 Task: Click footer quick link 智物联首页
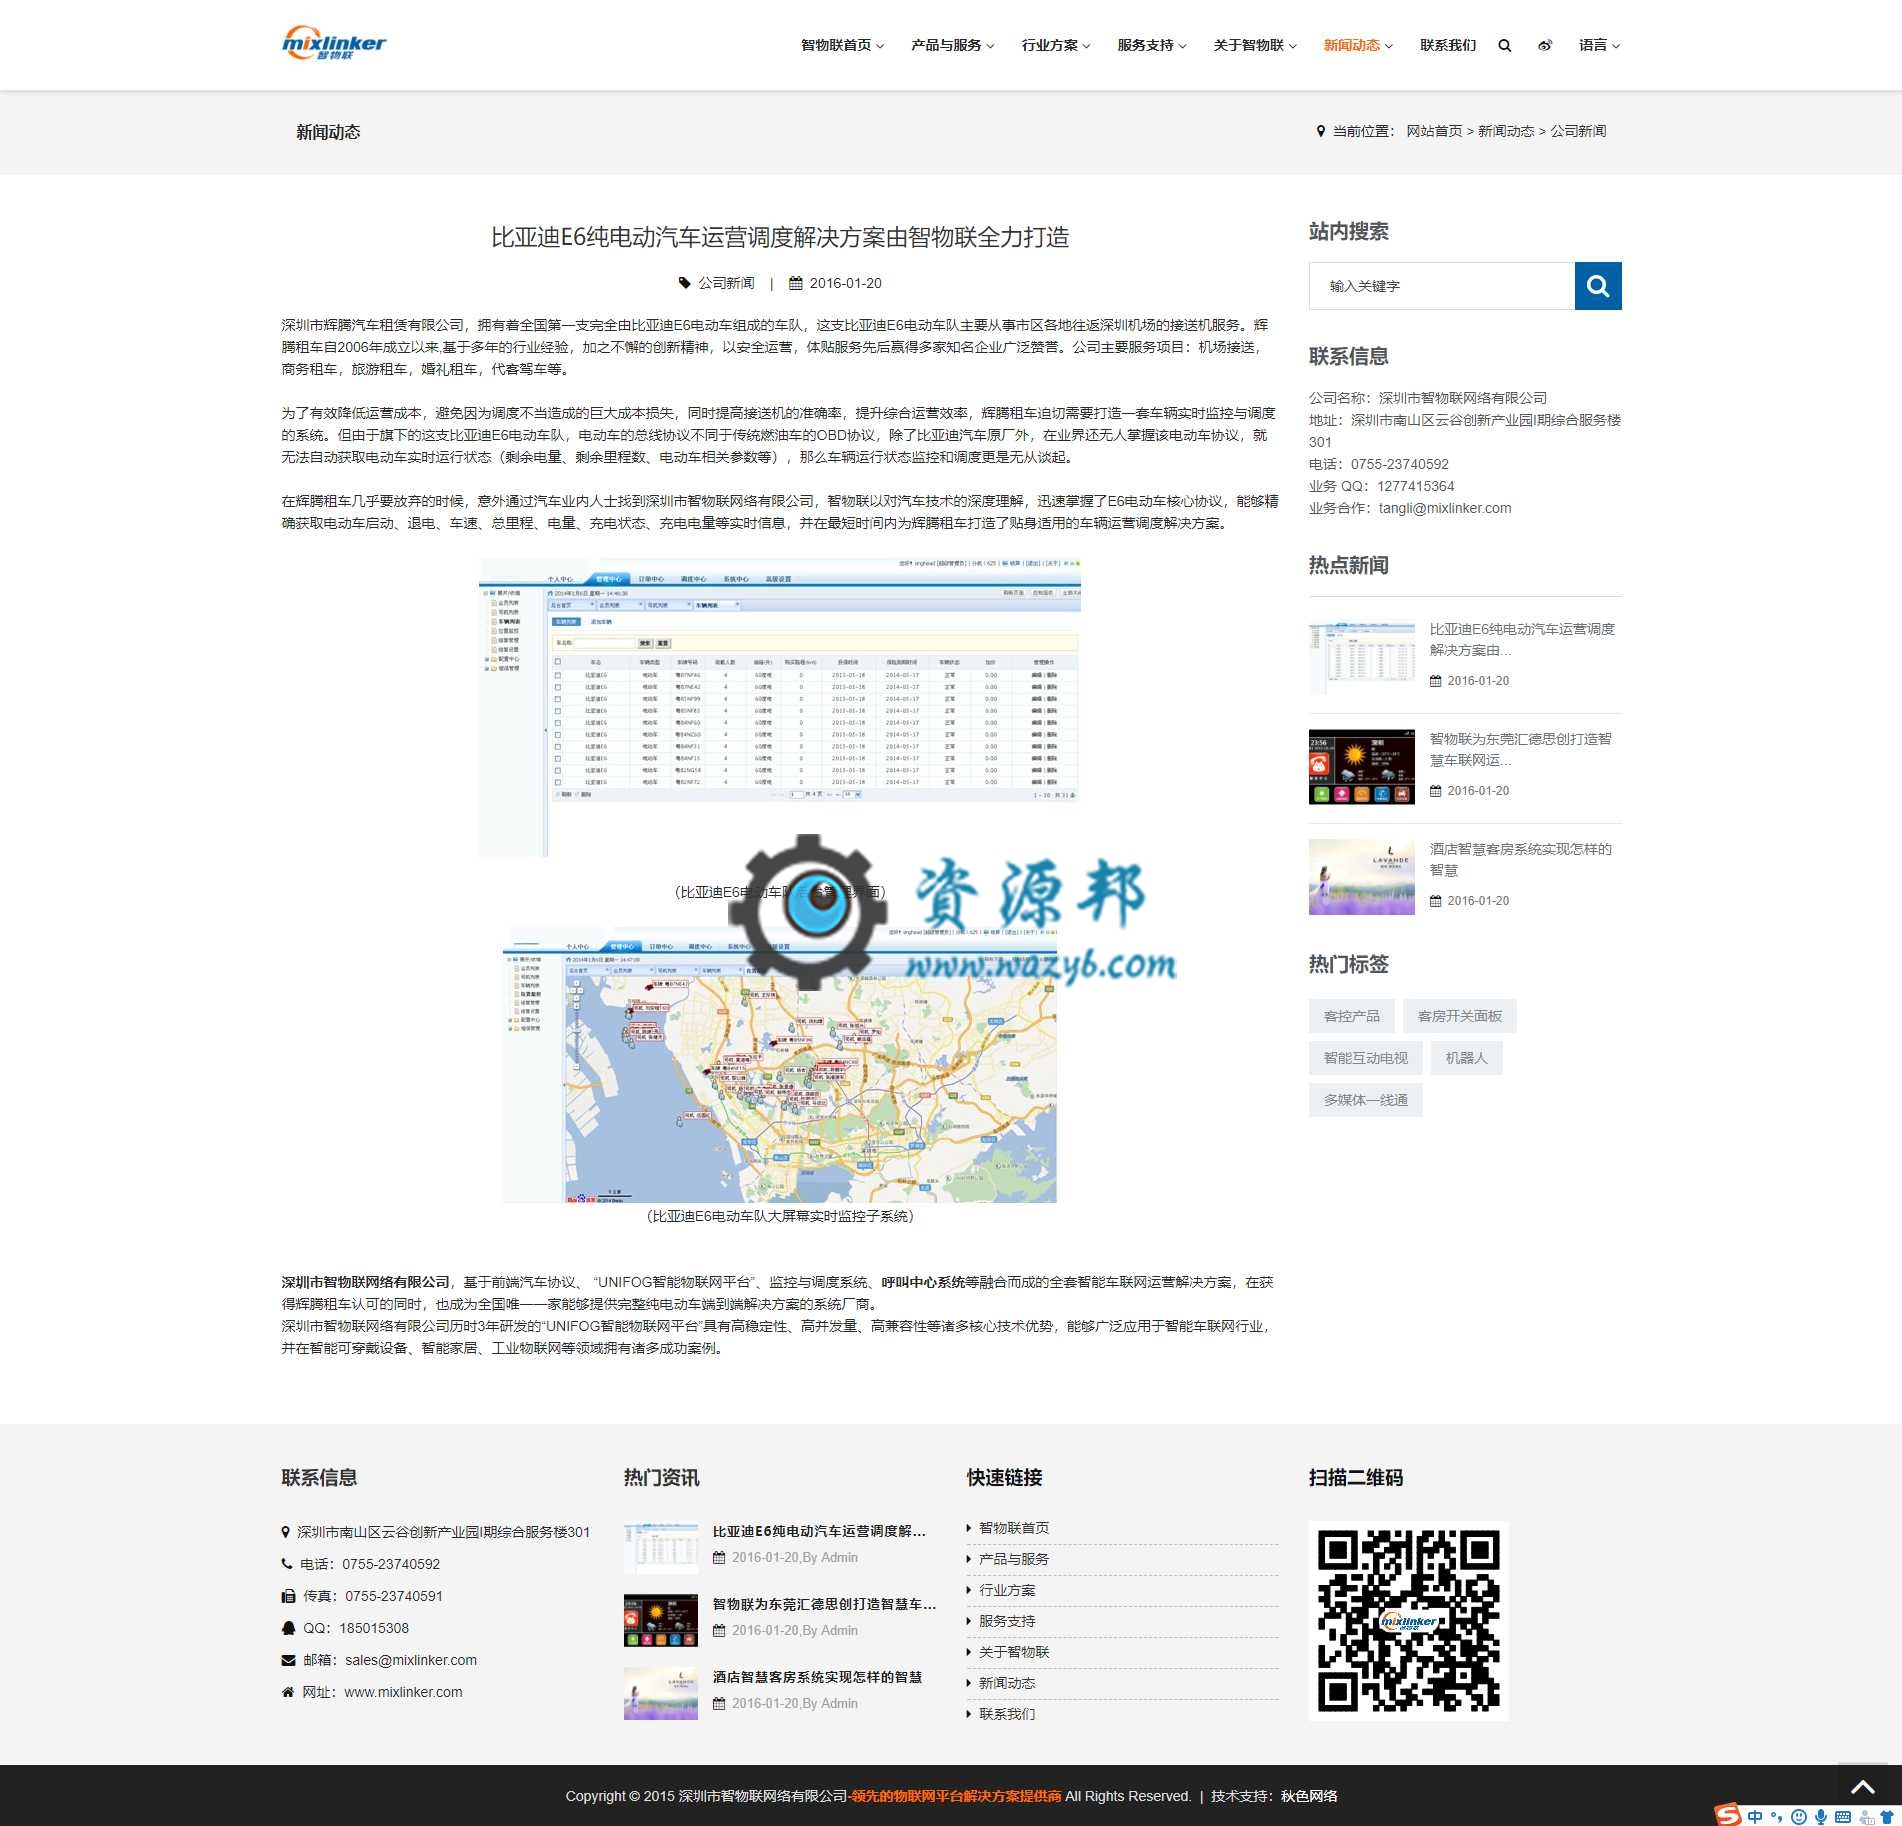[1014, 1528]
